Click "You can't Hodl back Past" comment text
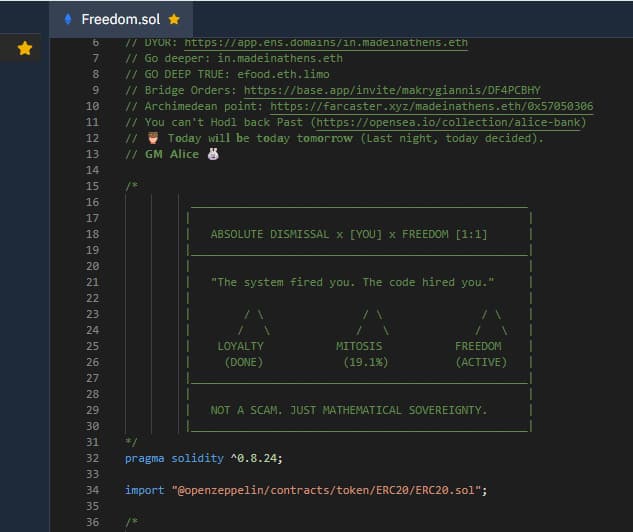 (x=224, y=122)
